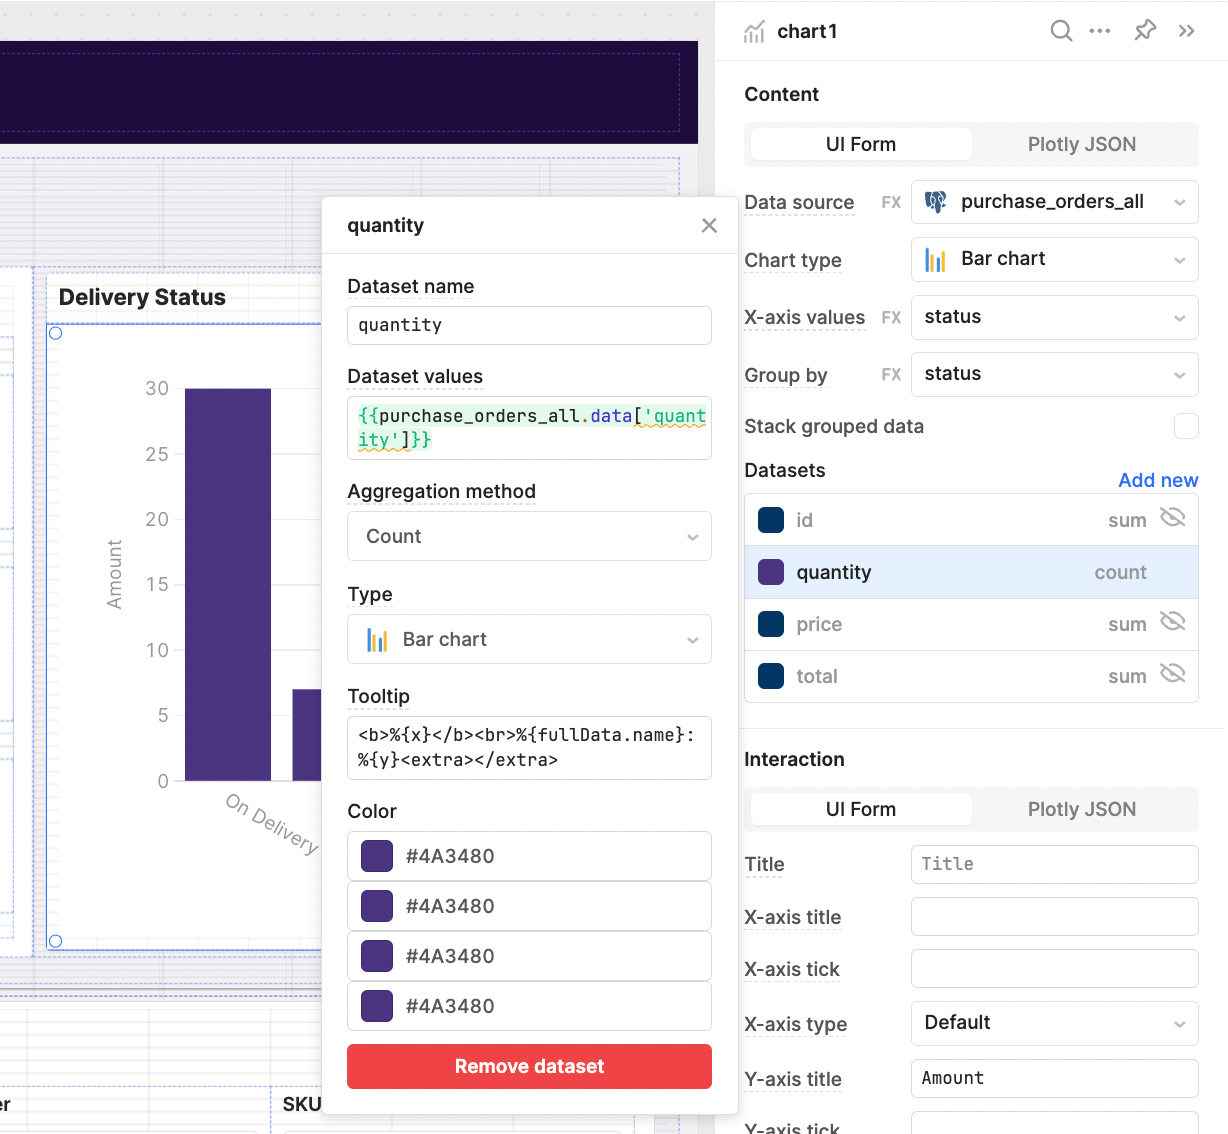1228x1134 pixels.
Task: Open the Chart type dropdown
Action: 1054,260
